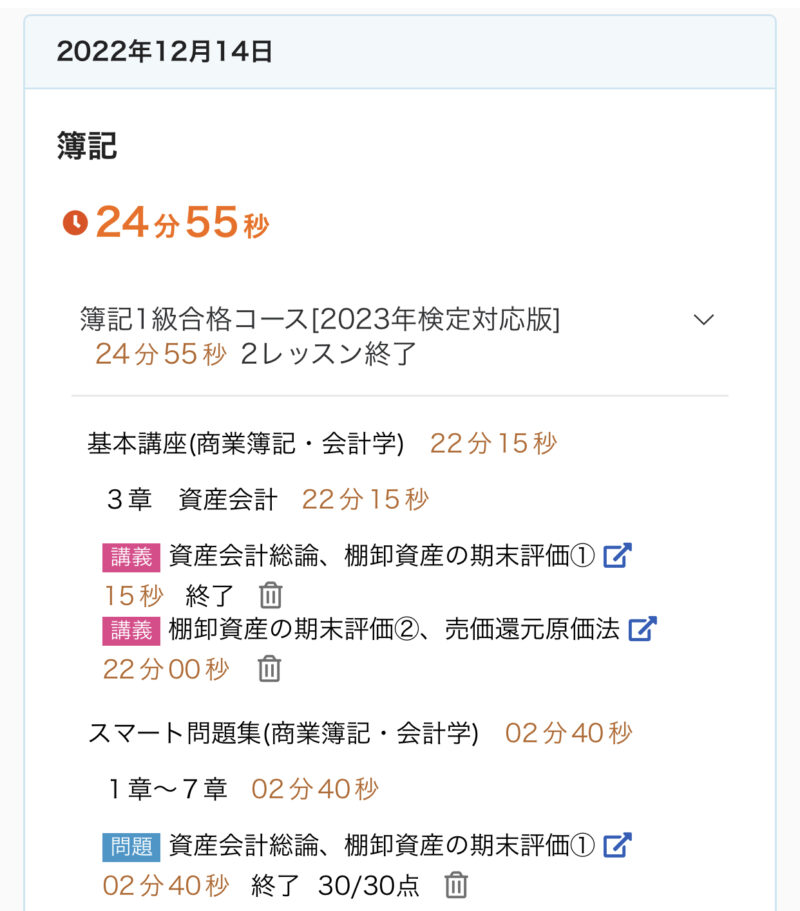Select the 3章 資産会計 chapter row
This screenshot has width=800, height=911.
point(192,500)
